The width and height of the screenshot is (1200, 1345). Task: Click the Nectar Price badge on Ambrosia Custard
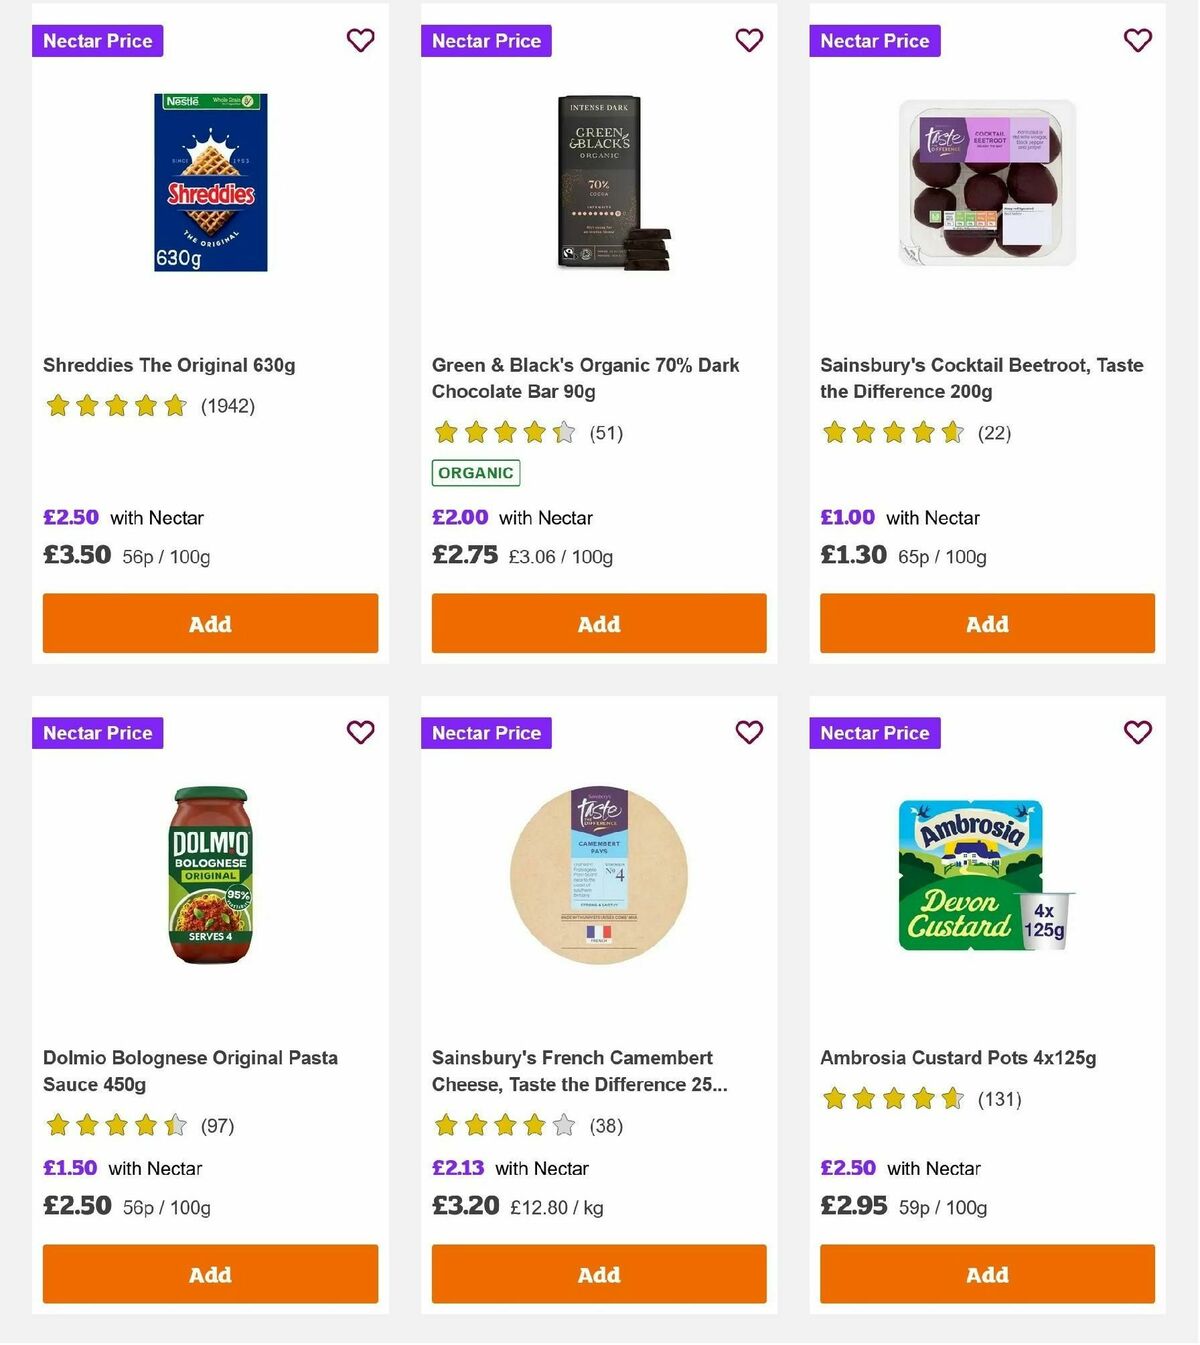875,733
